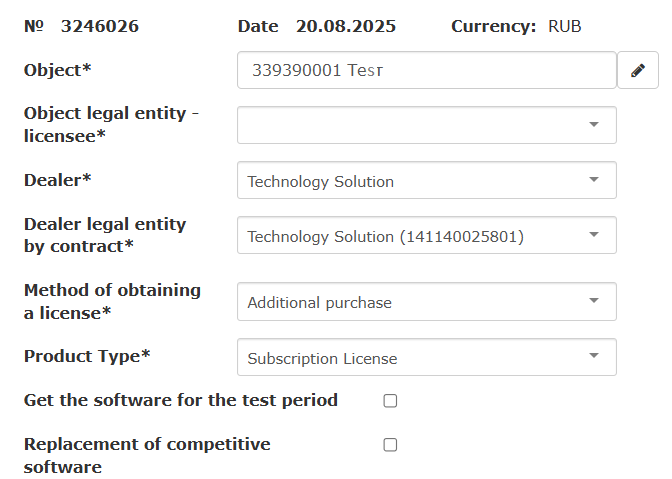Screen dimensions: 672x479
Task: Check the Replacement of competitive software box
Action: [390, 445]
